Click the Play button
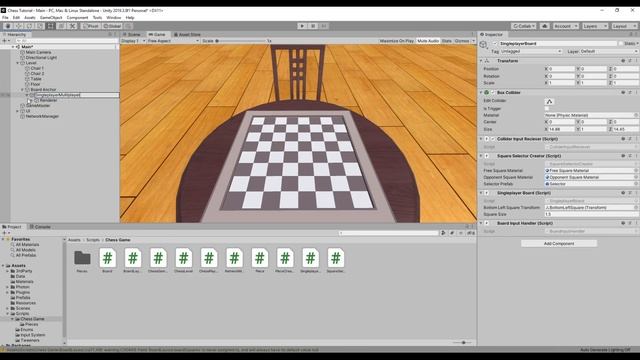The width and height of the screenshot is (640, 360). click(302, 26)
